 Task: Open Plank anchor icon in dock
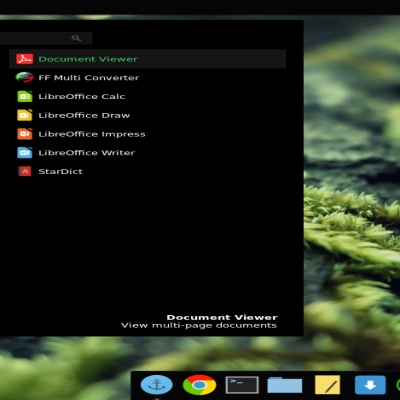pyautogui.click(x=157, y=385)
